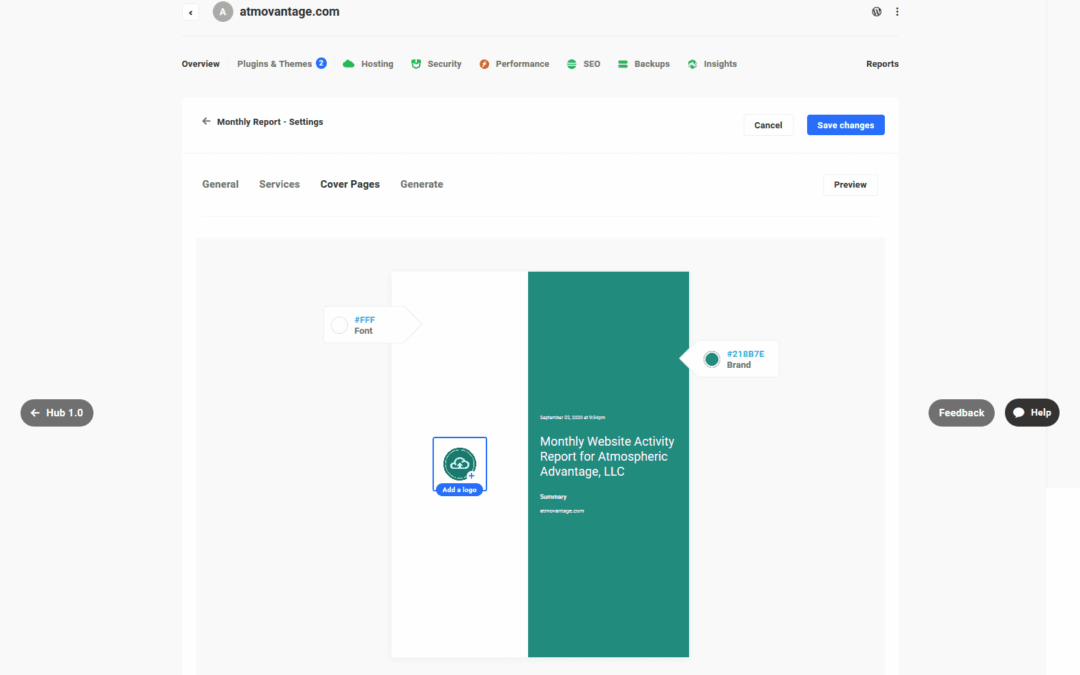Viewport: 1080px width, 675px height.
Task: Open the WordPress admin icon
Action: pyautogui.click(x=876, y=12)
